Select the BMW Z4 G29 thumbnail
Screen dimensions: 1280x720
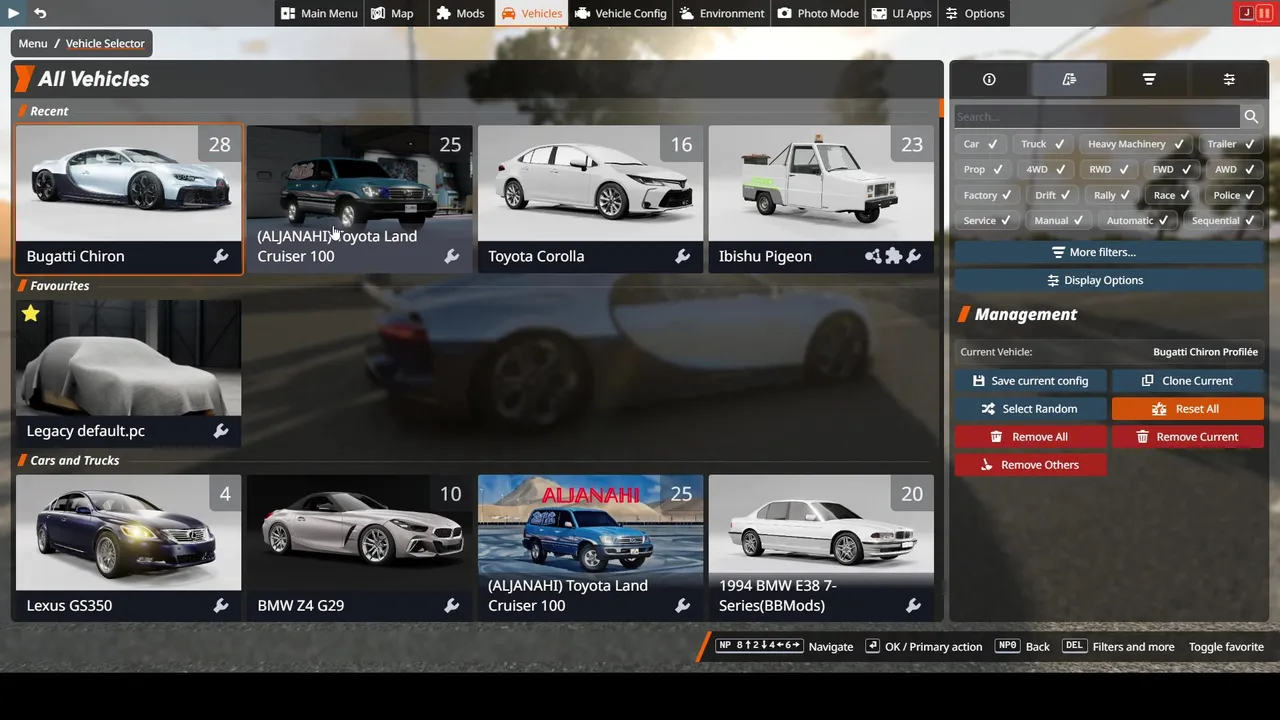(359, 532)
